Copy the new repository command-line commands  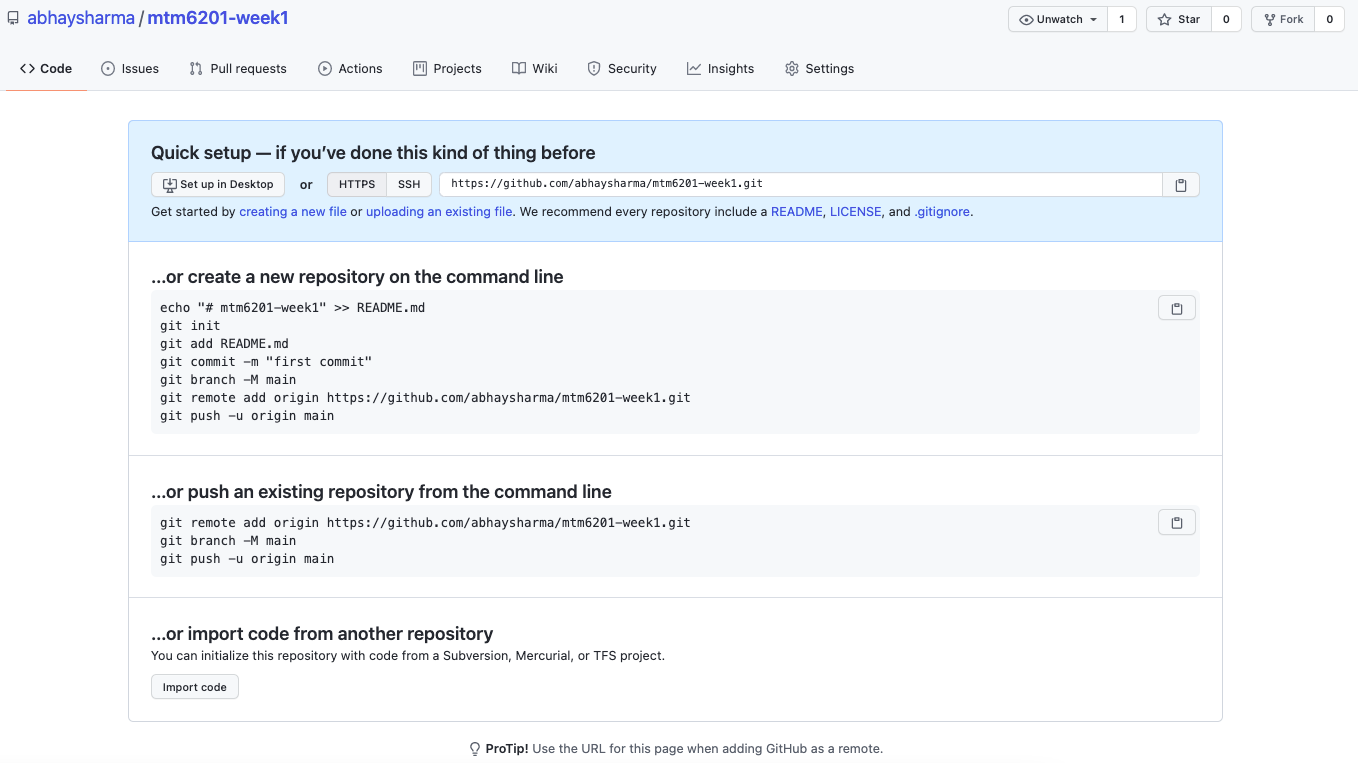[x=1177, y=309]
